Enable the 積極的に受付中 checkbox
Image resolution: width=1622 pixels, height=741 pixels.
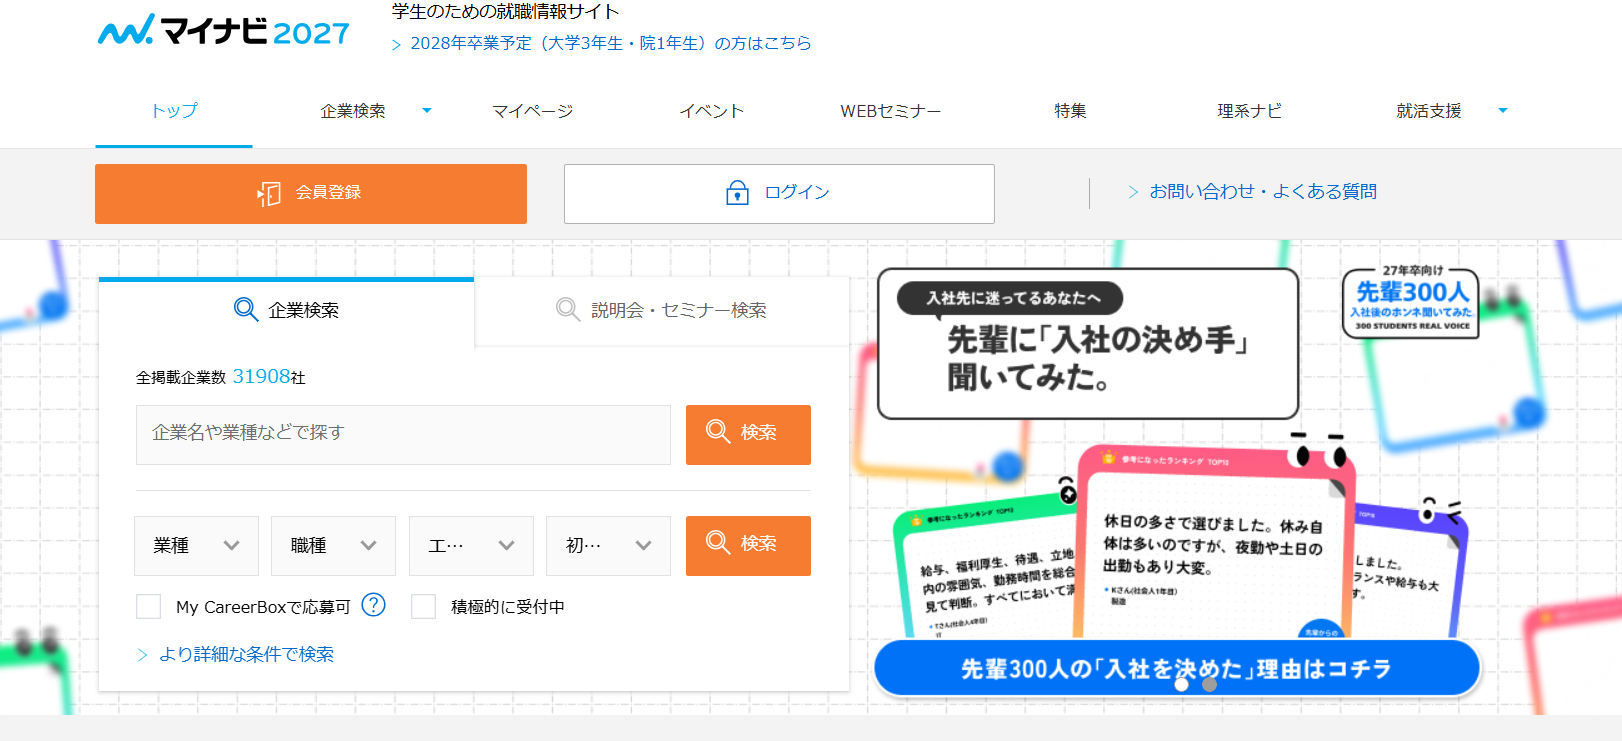pos(423,606)
